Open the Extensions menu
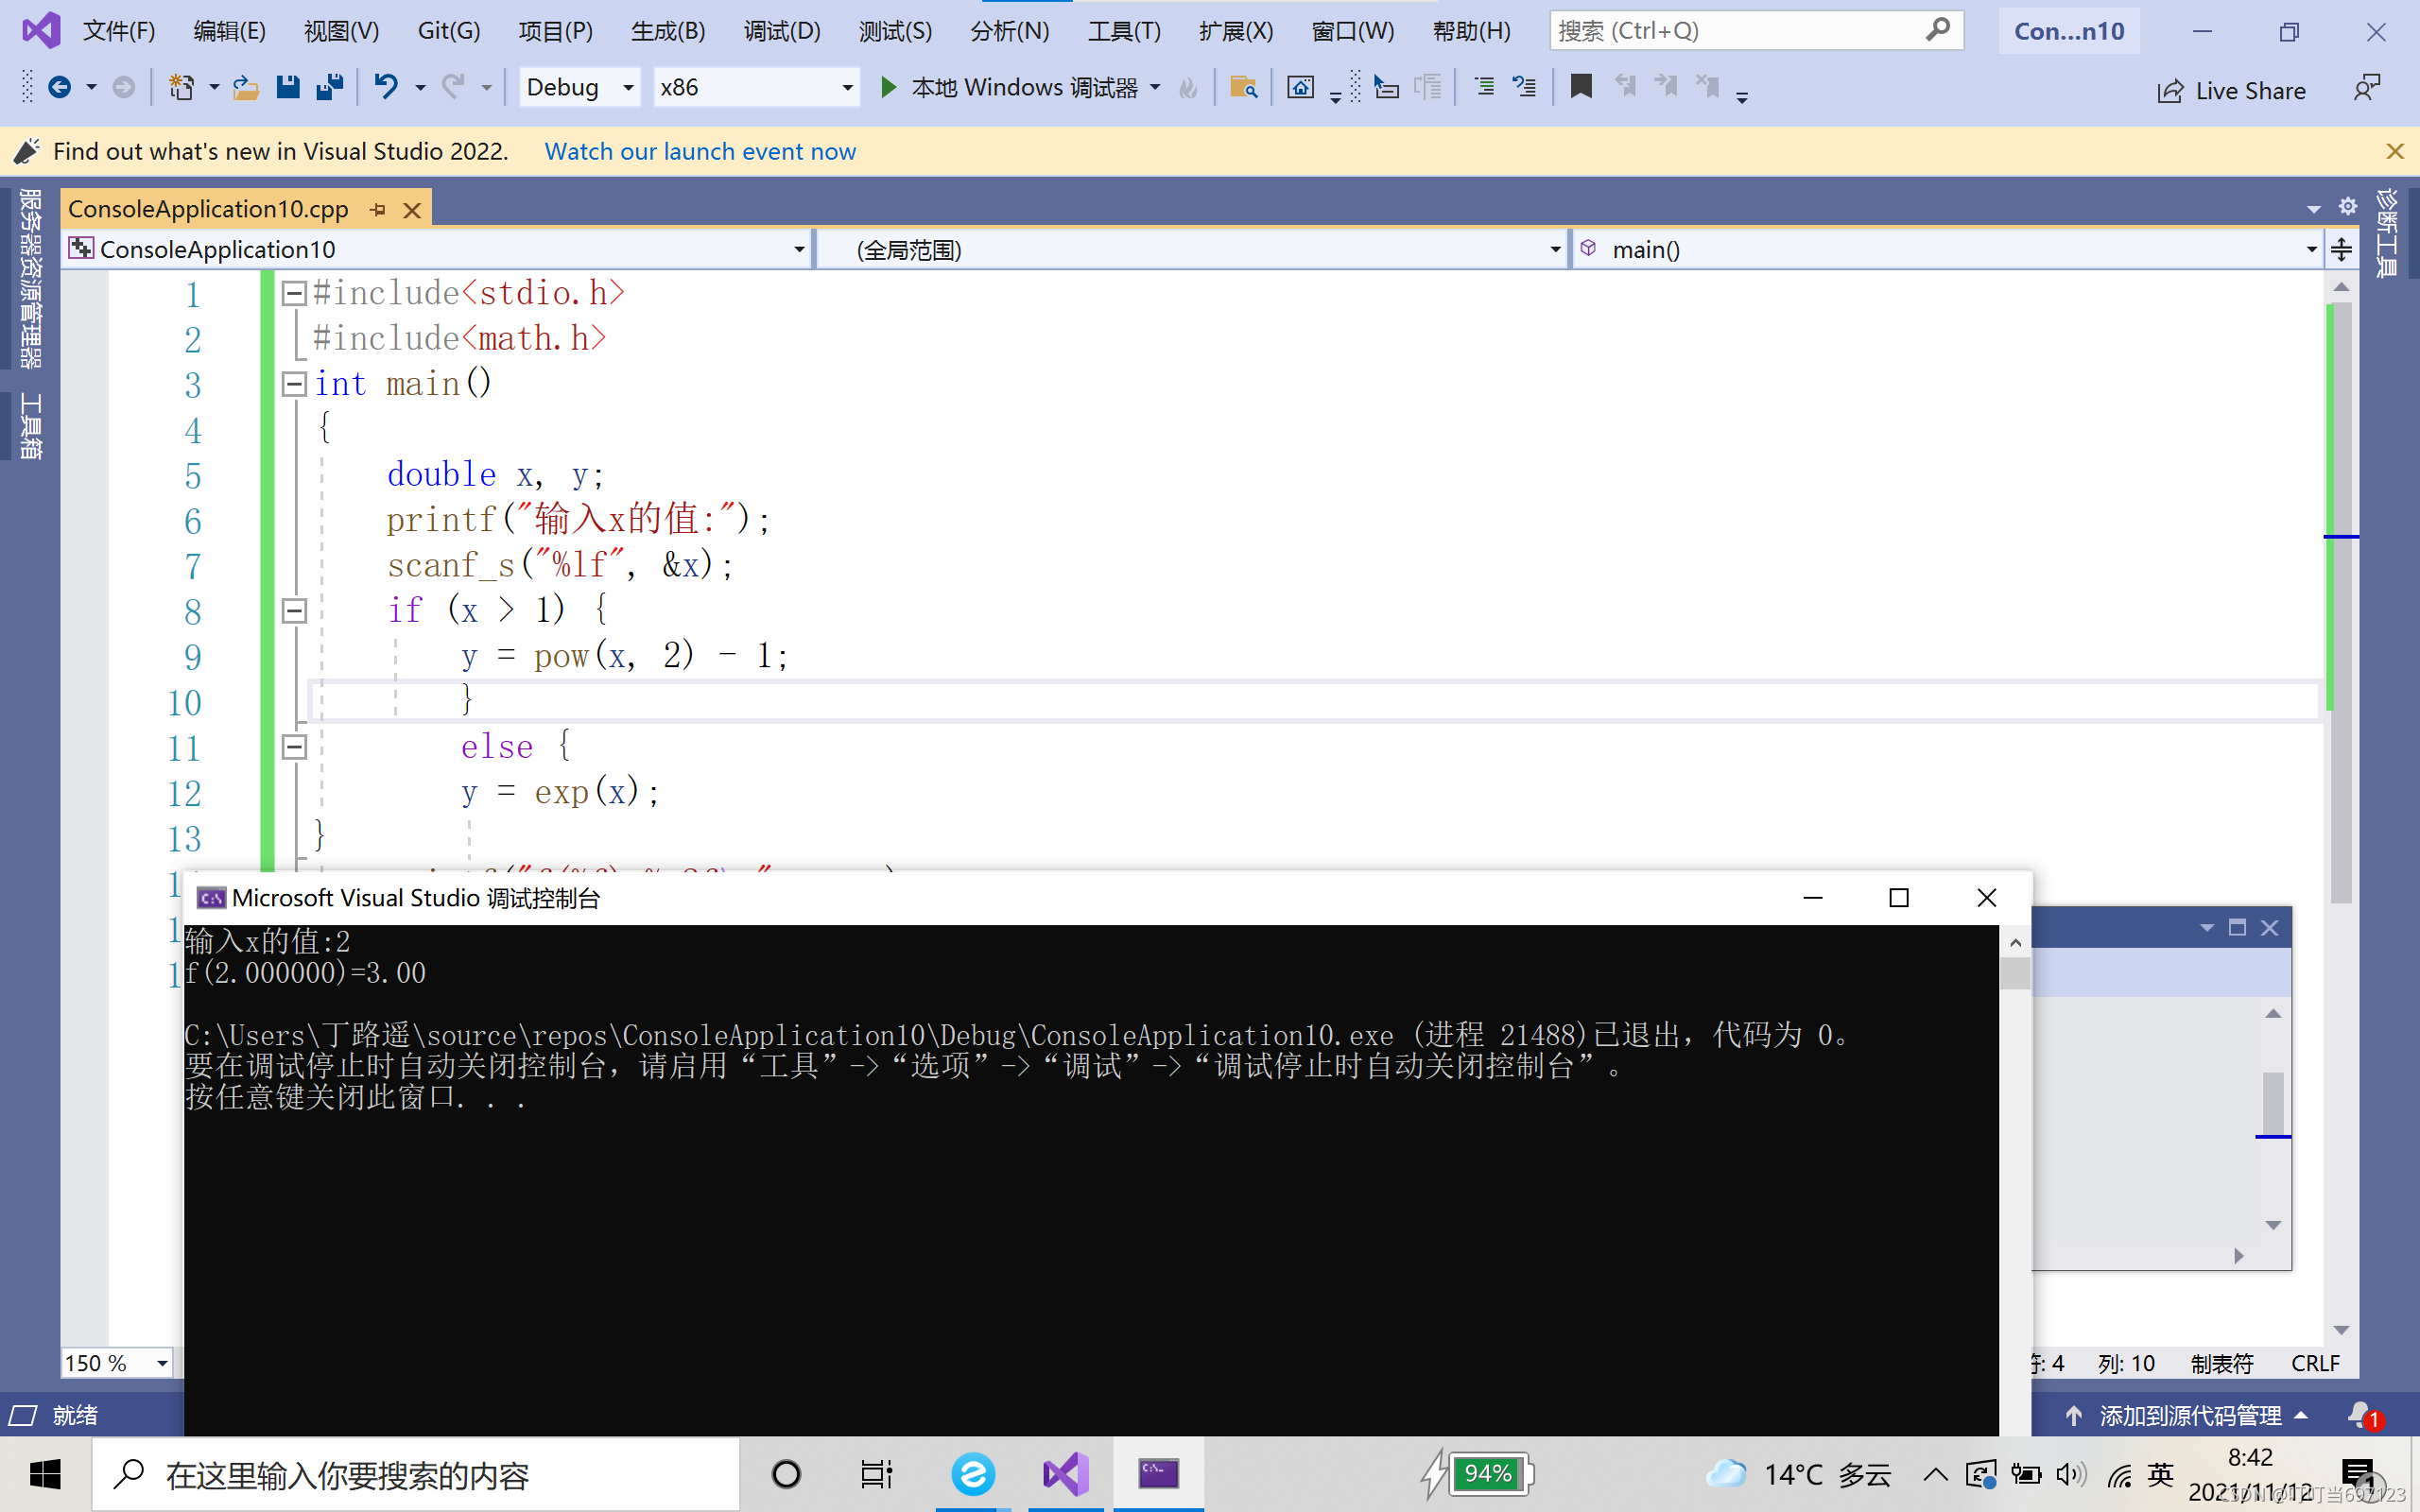This screenshot has width=2420, height=1512. pyautogui.click(x=1236, y=31)
